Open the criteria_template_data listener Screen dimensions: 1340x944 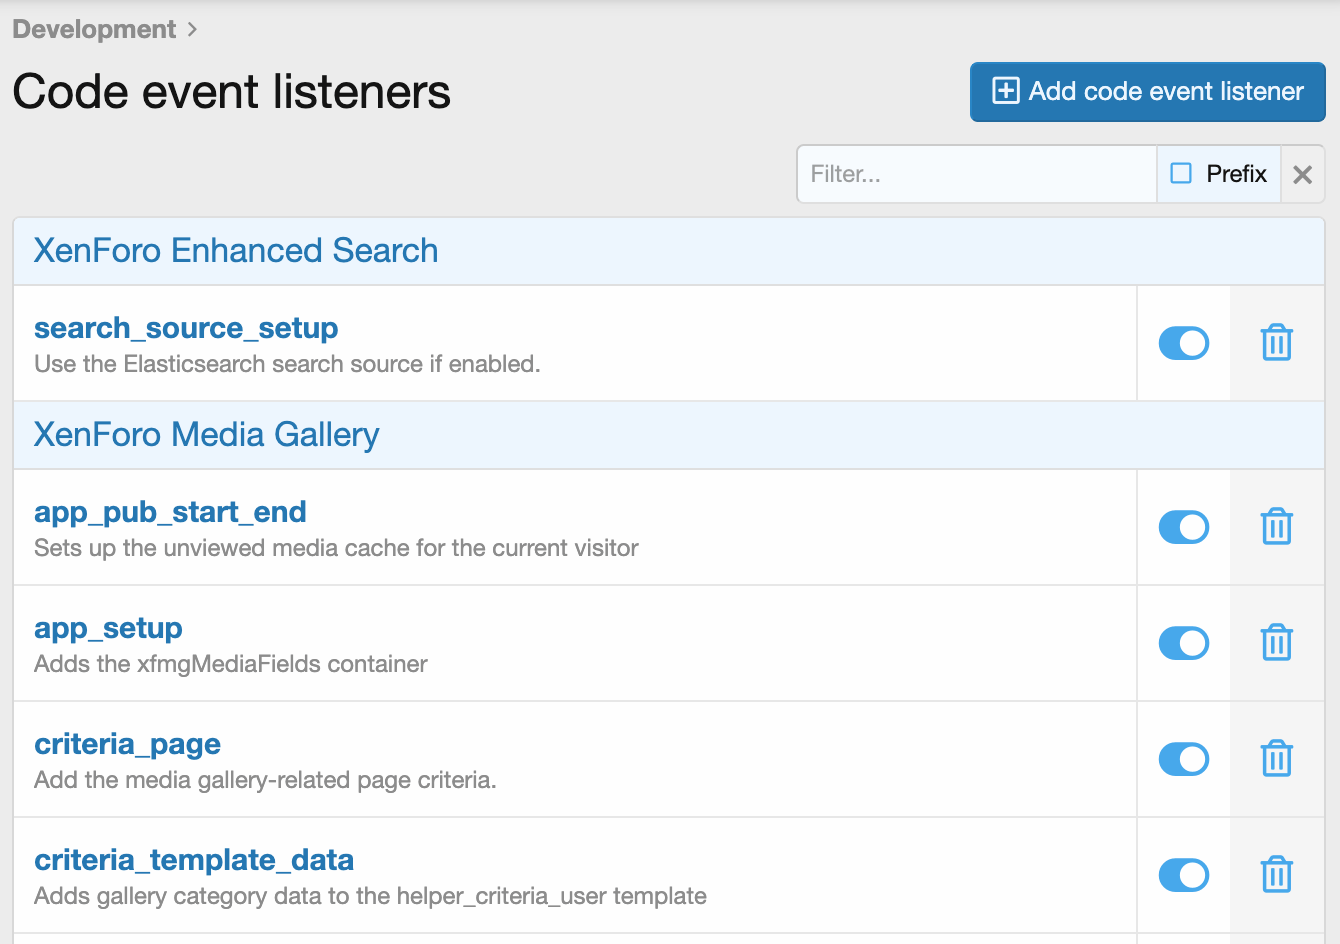194,860
